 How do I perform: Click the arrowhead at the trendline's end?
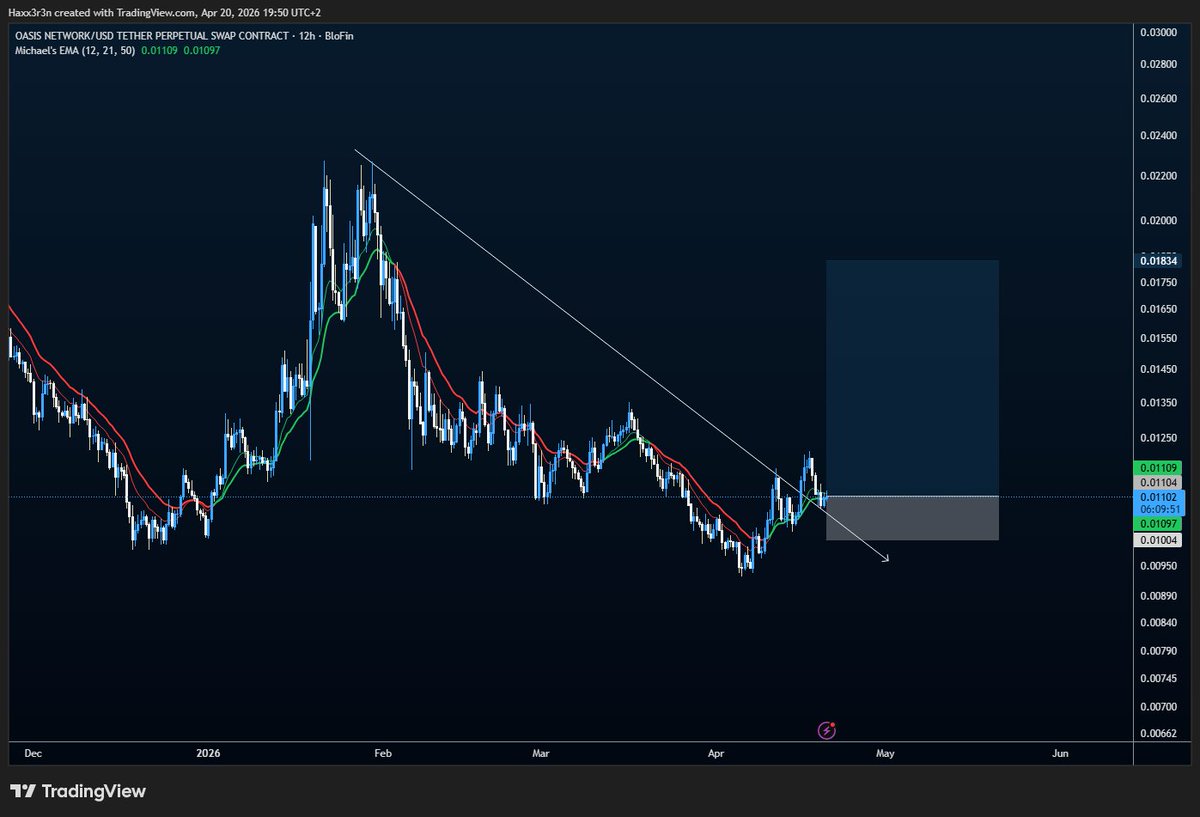click(885, 559)
